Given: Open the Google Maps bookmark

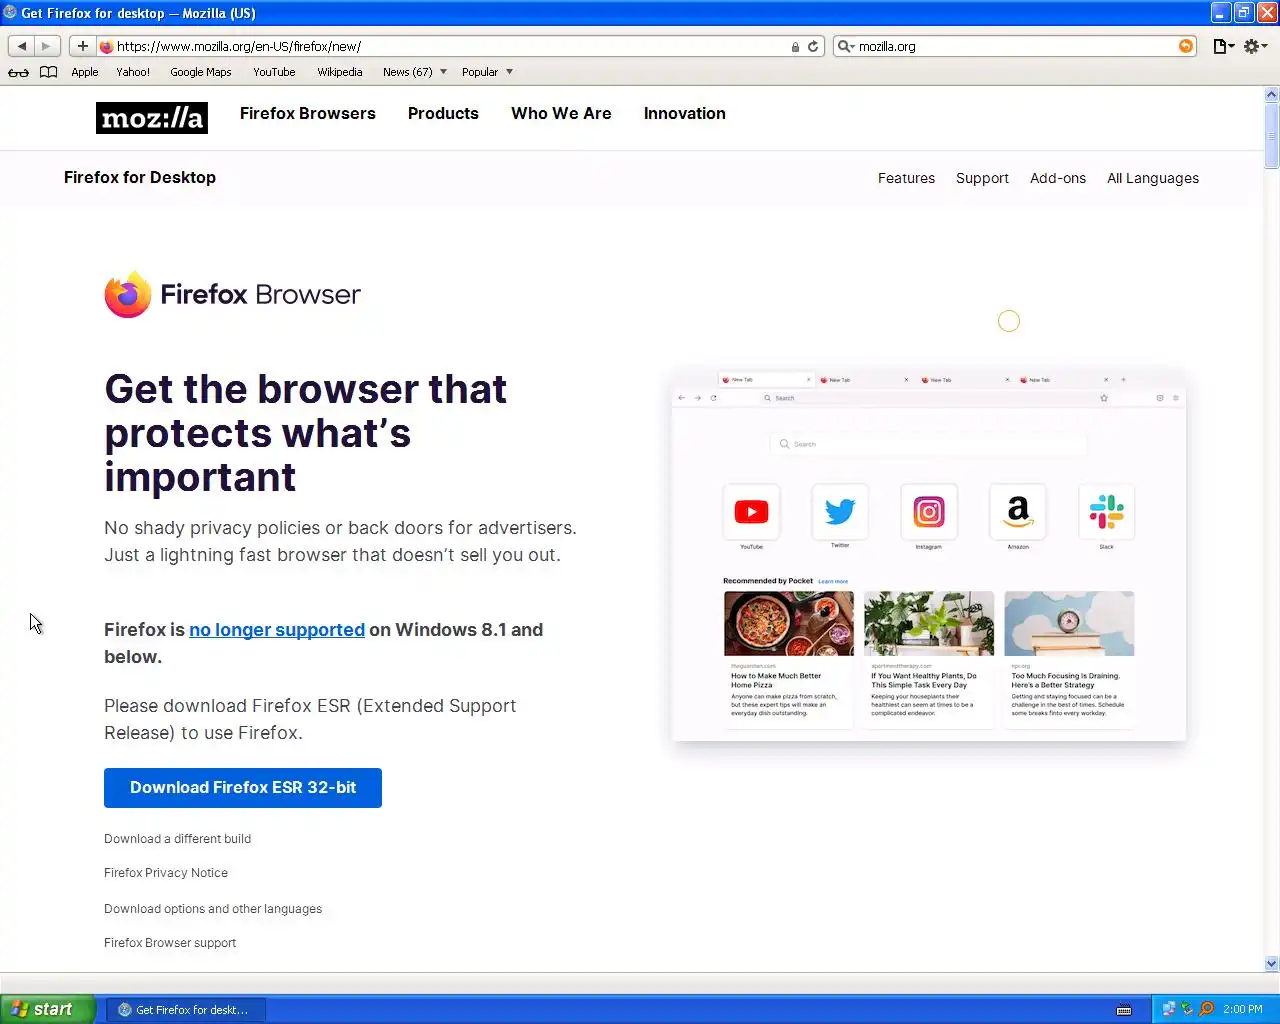Looking at the screenshot, I should [x=201, y=72].
